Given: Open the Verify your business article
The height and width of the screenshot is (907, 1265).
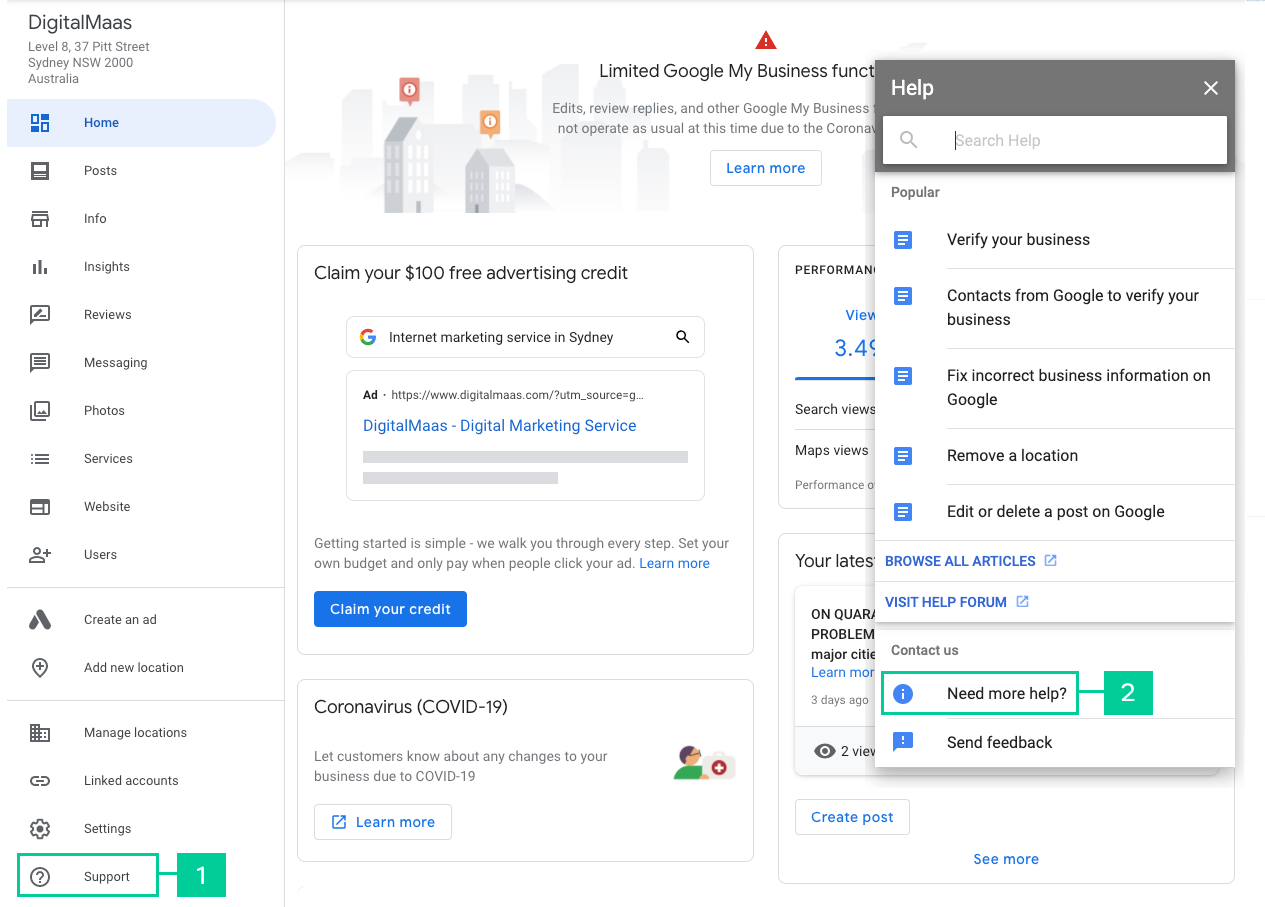Looking at the screenshot, I should tap(1055, 240).
